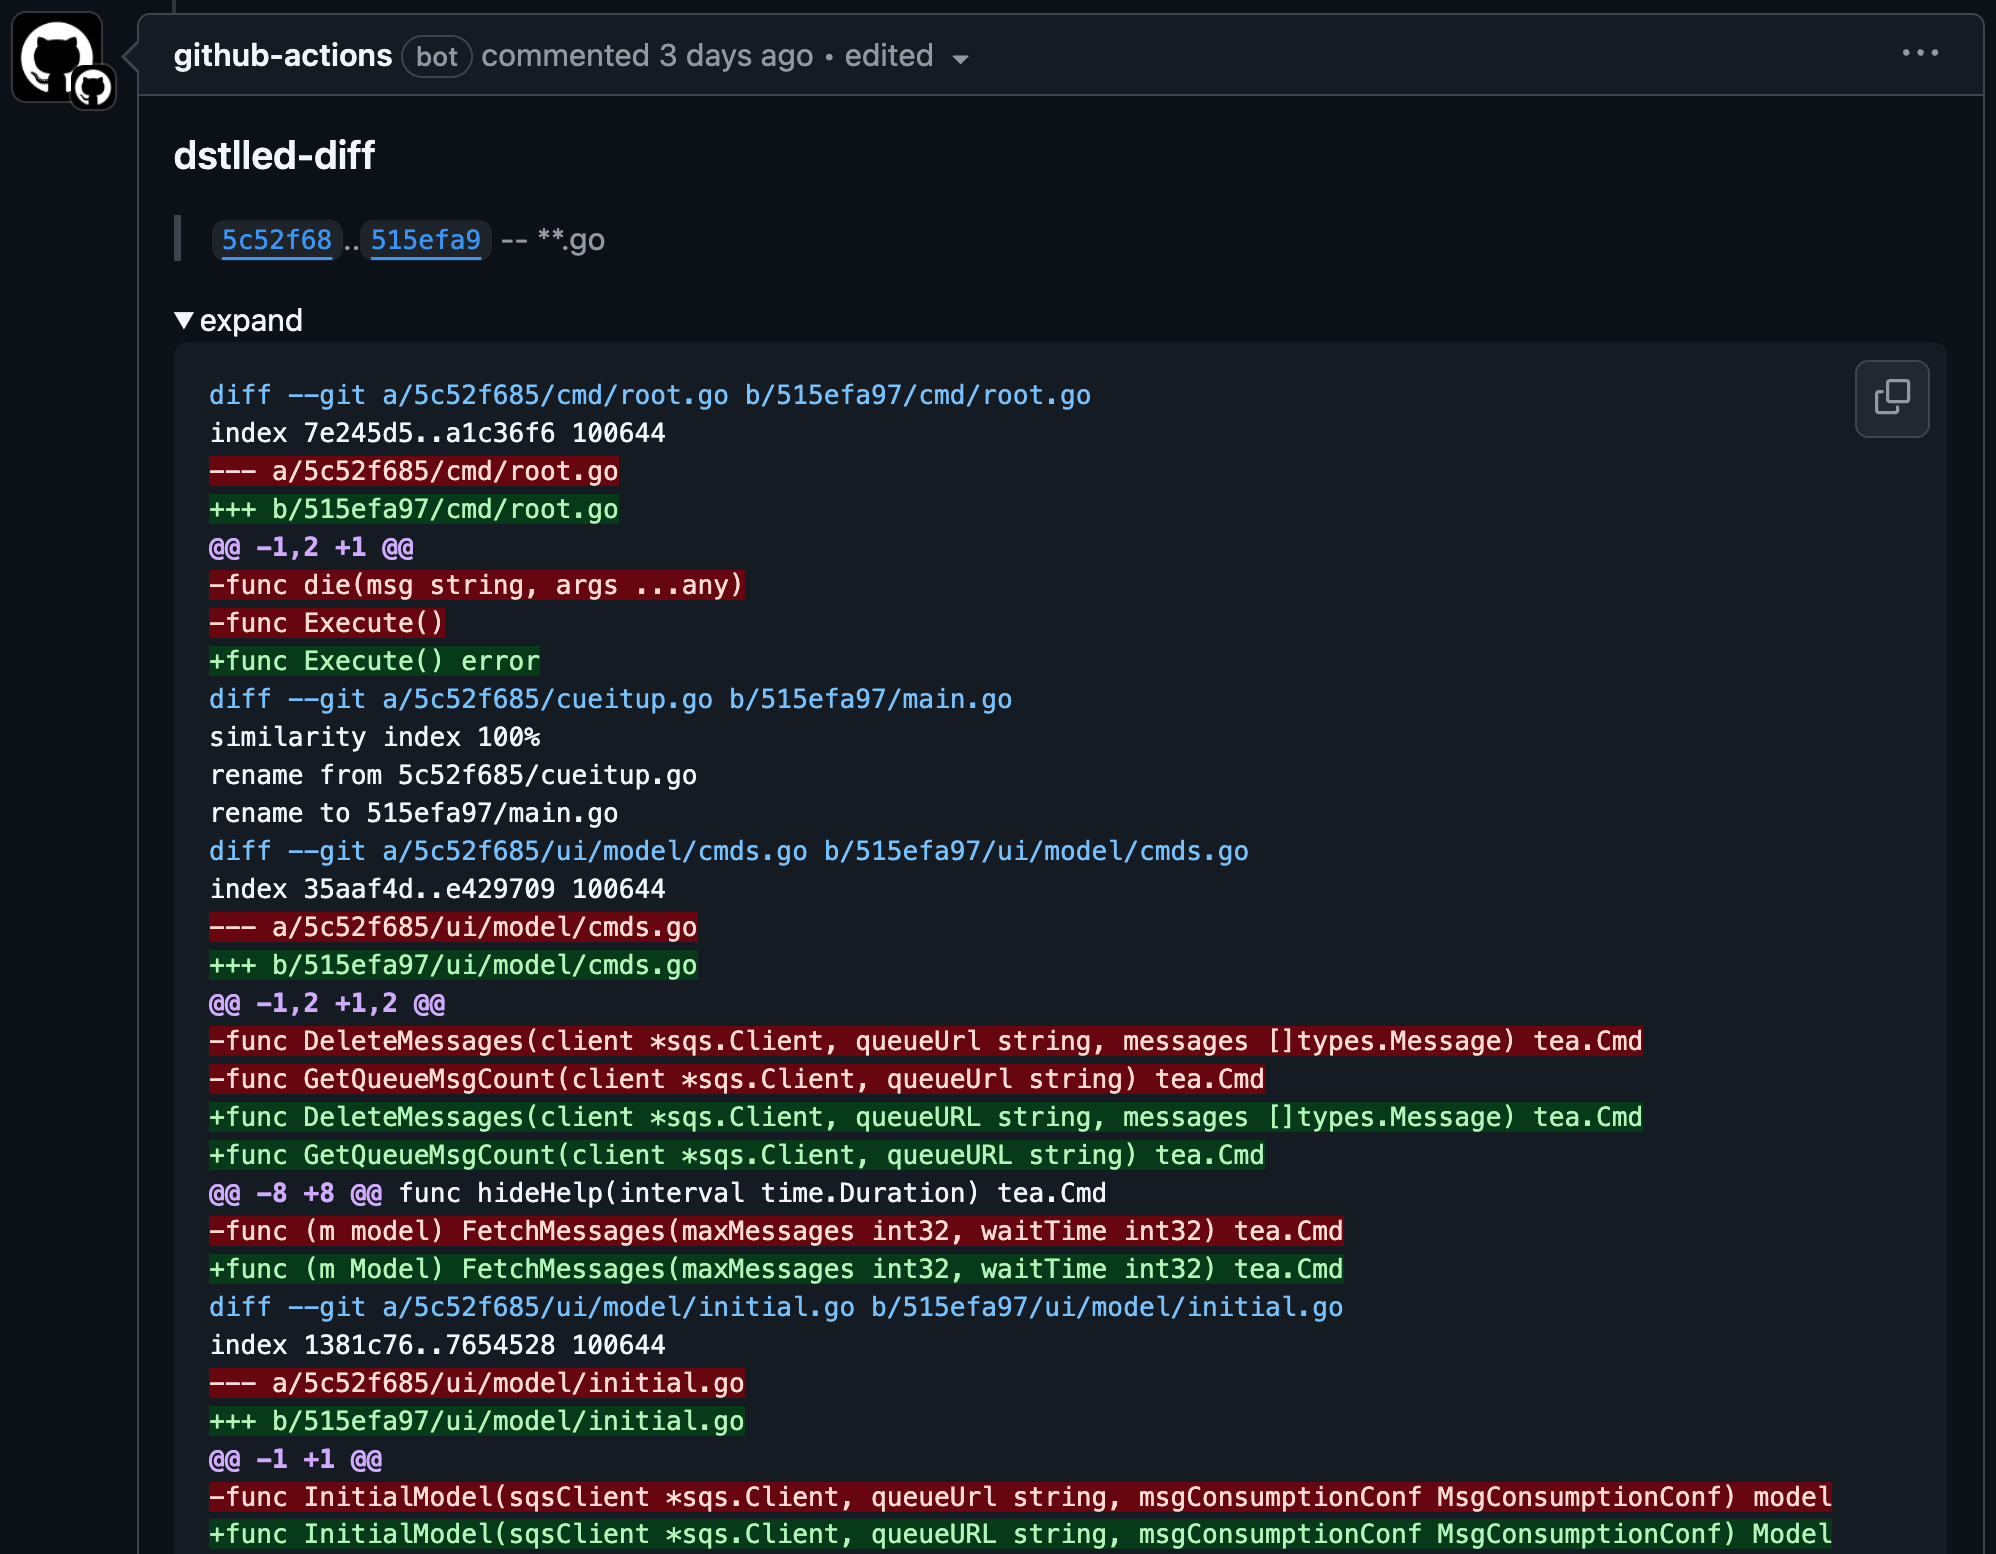Open commit 5c52f68 link
This screenshot has width=1996, height=1554.
[277, 240]
